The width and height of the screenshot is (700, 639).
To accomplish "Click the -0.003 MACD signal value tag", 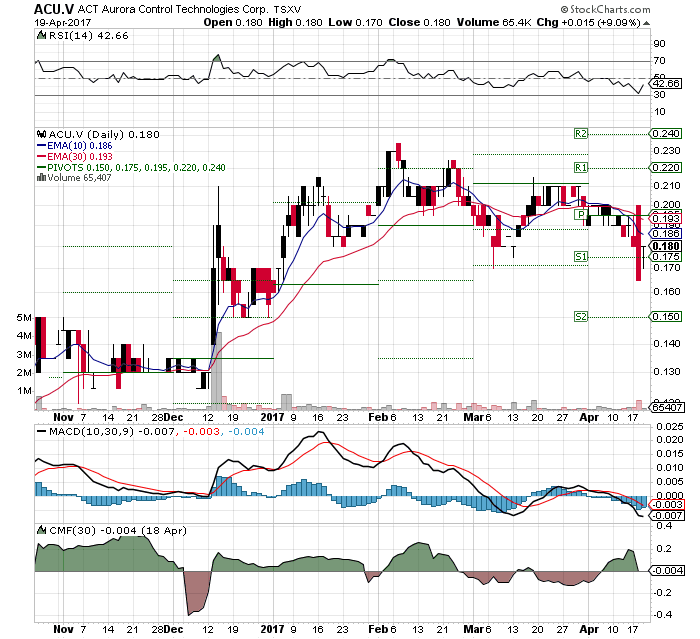I will (667, 505).
